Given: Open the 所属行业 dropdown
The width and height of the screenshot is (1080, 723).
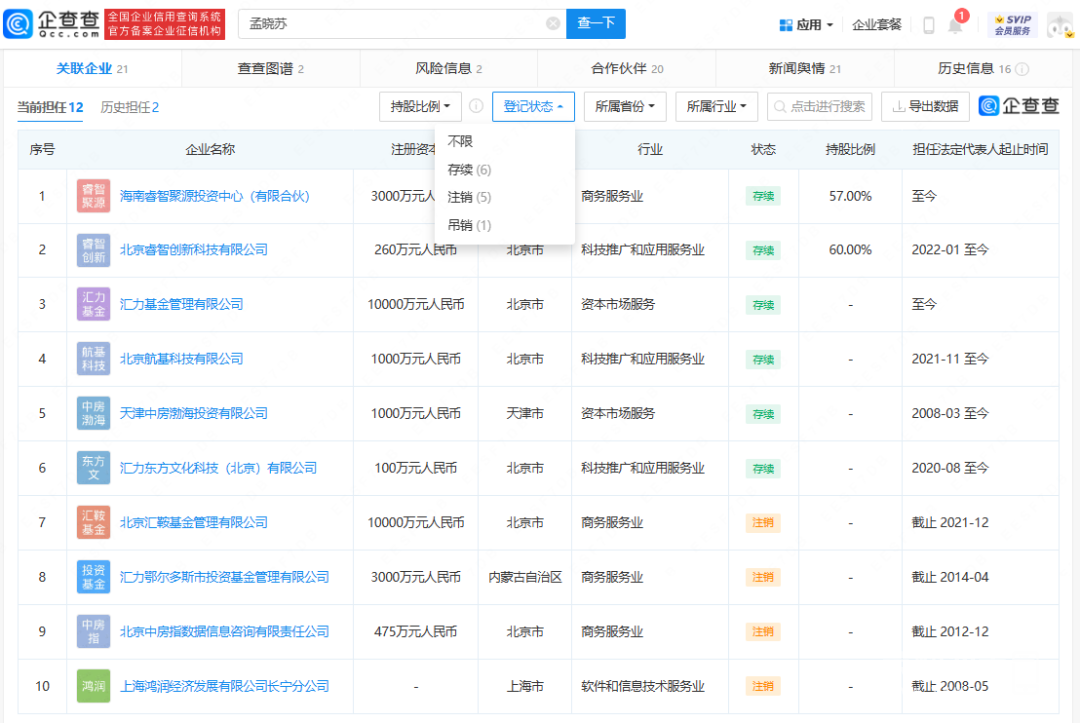Looking at the screenshot, I should (x=716, y=106).
